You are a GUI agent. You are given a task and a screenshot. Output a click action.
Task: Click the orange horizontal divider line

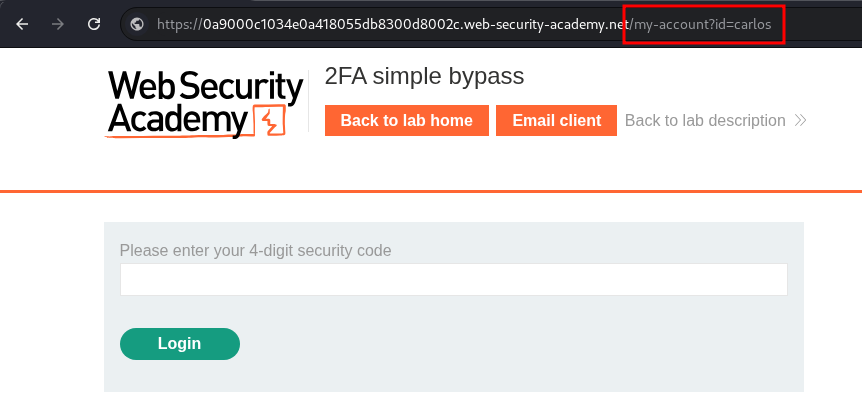coord(431,190)
